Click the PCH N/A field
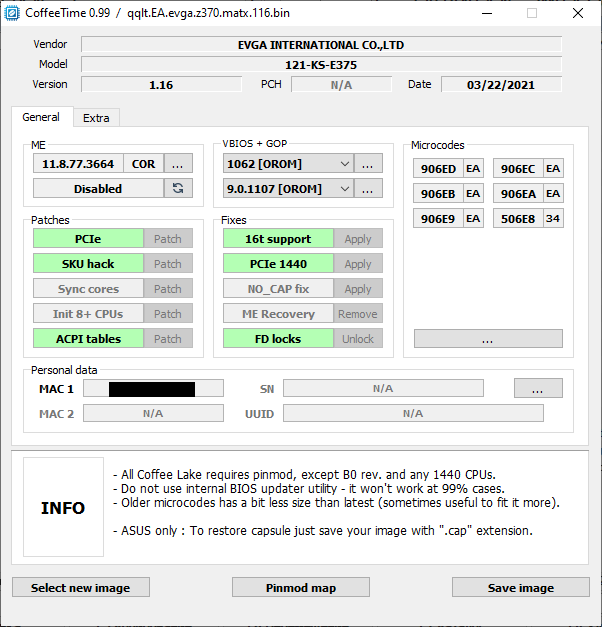602x627 pixels. [x=341, y=84]
